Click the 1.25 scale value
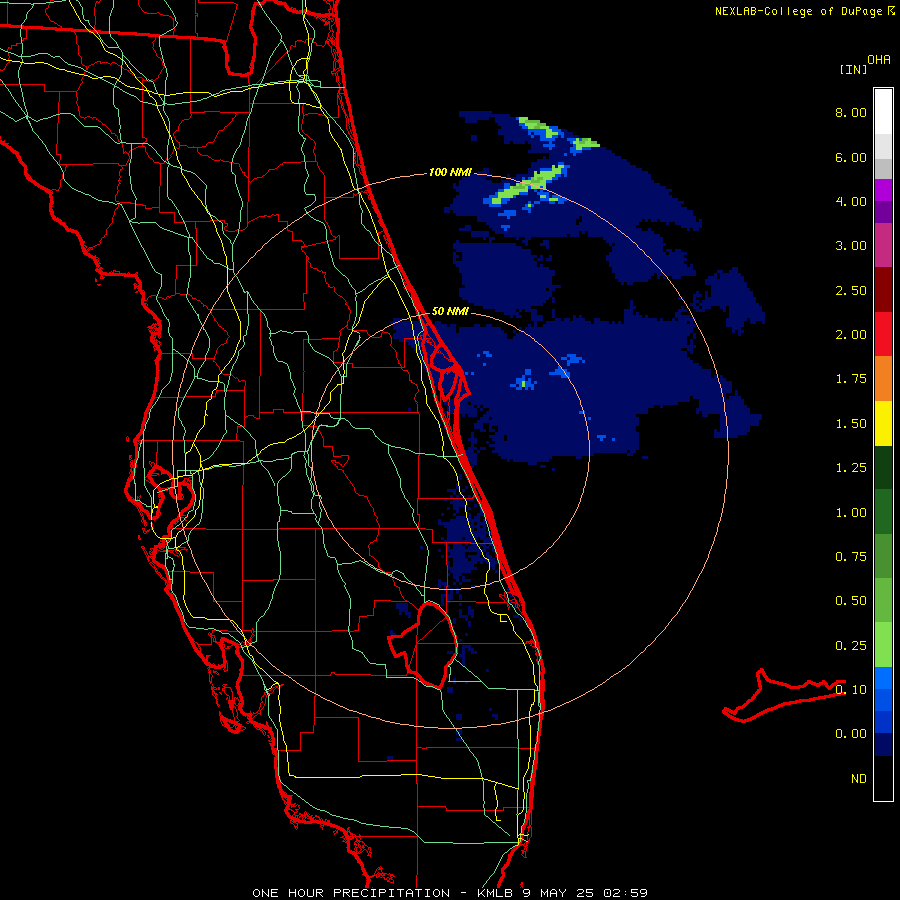This screenshot has width=900, height=900. (851, 468)
